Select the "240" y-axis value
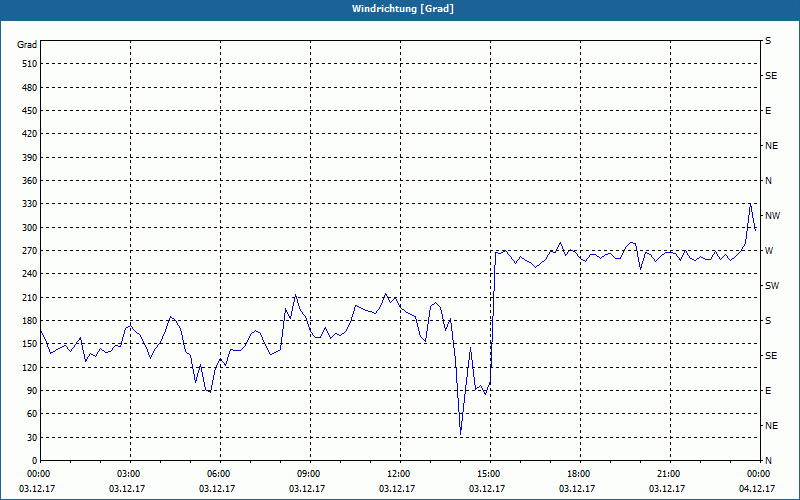This screenshot has height=500, width=800. (x=29, y=274)
